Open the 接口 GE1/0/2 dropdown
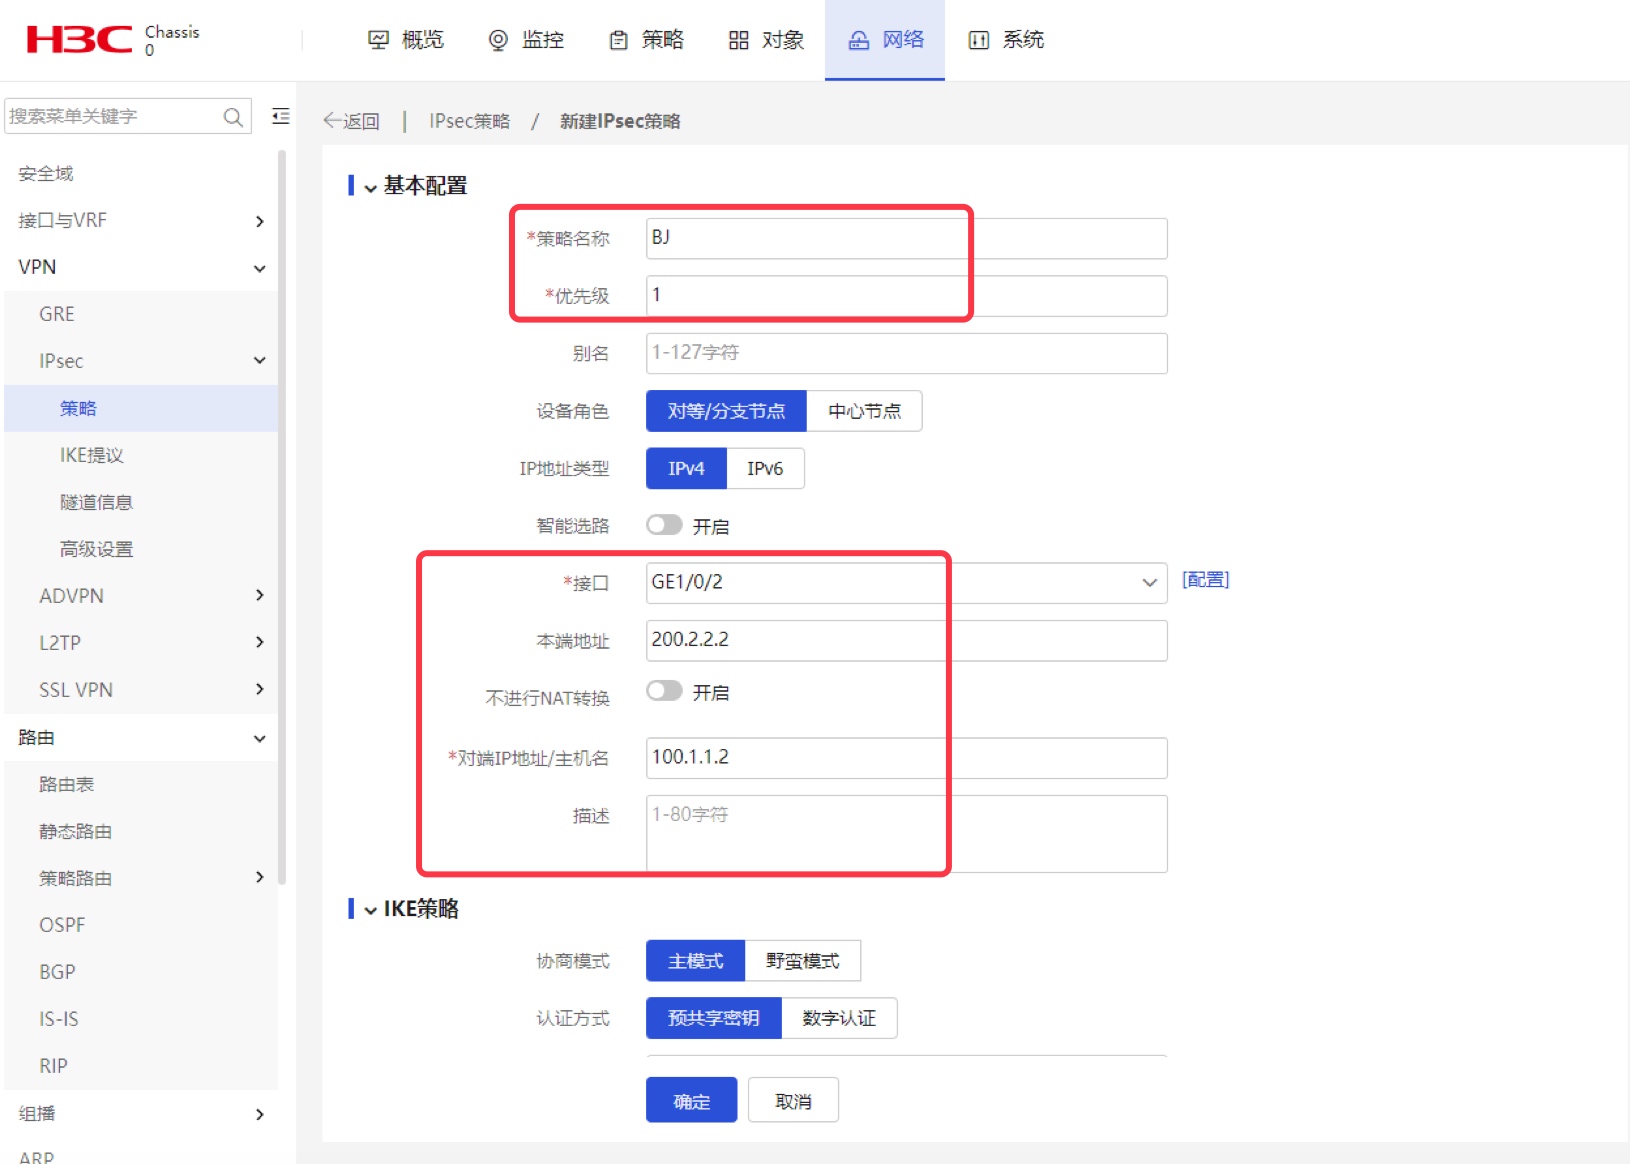Viewport: 1630px width, 1164px height. (x=906, y=583)
